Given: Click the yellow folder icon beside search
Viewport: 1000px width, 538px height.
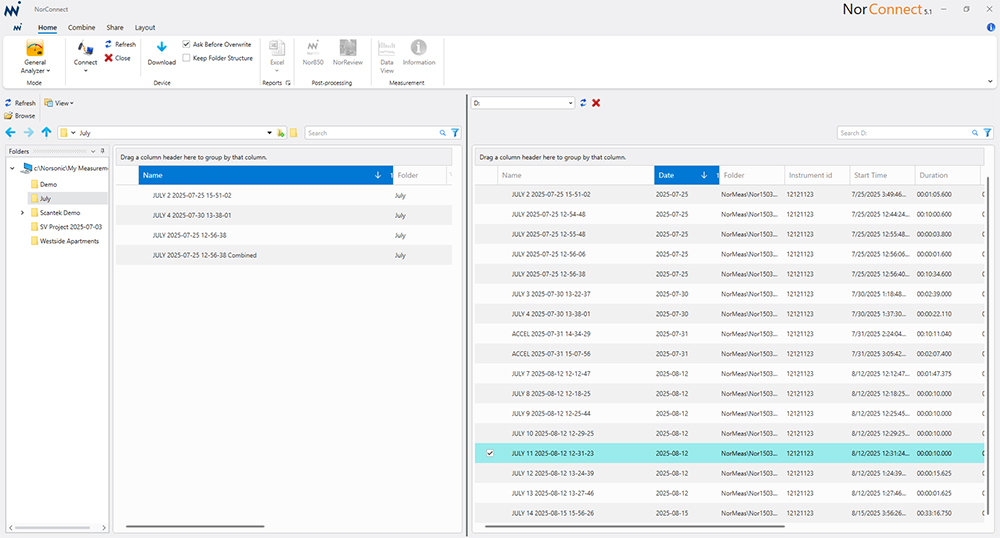Looking at the screenshot, I should (293, 133).
